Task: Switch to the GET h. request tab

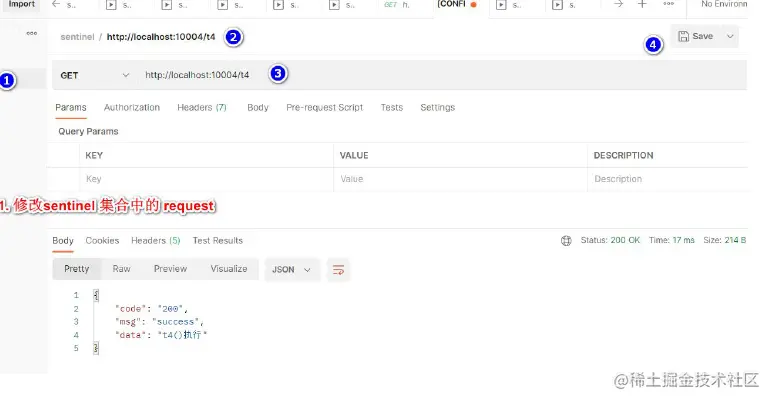Action: coord(397,4)
